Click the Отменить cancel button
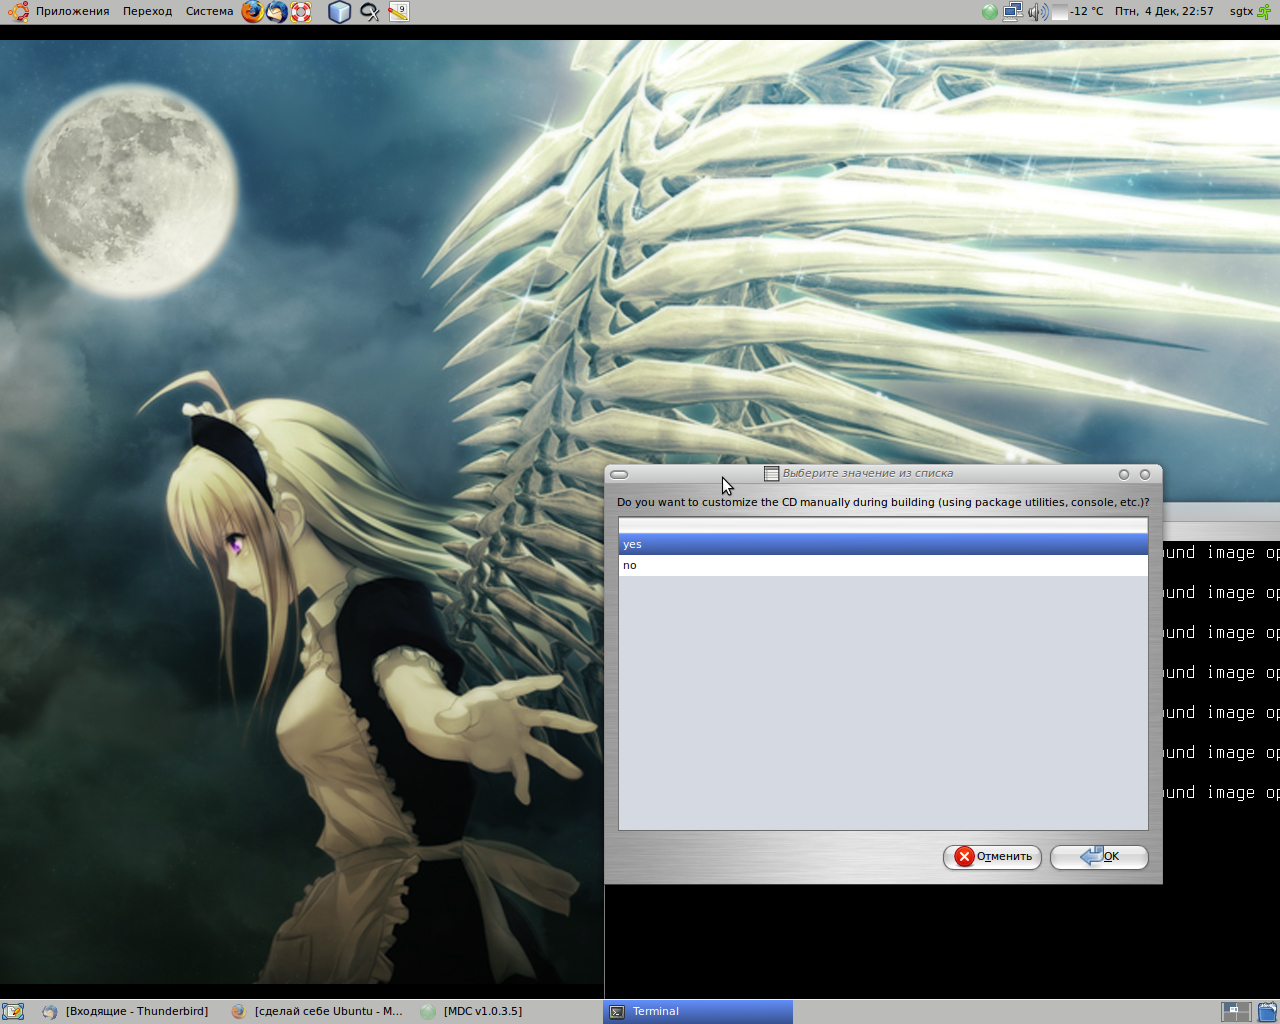Screen dimensions: 1280x1024 992,857
